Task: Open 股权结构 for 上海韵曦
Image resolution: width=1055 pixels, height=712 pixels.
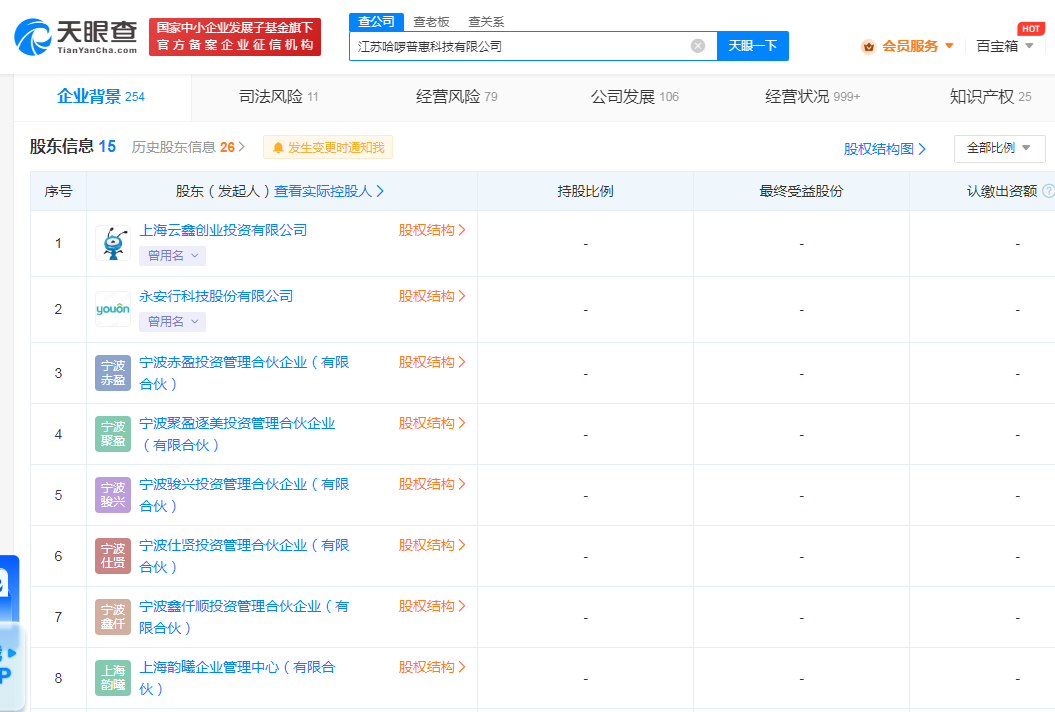Action: point(432,668)
